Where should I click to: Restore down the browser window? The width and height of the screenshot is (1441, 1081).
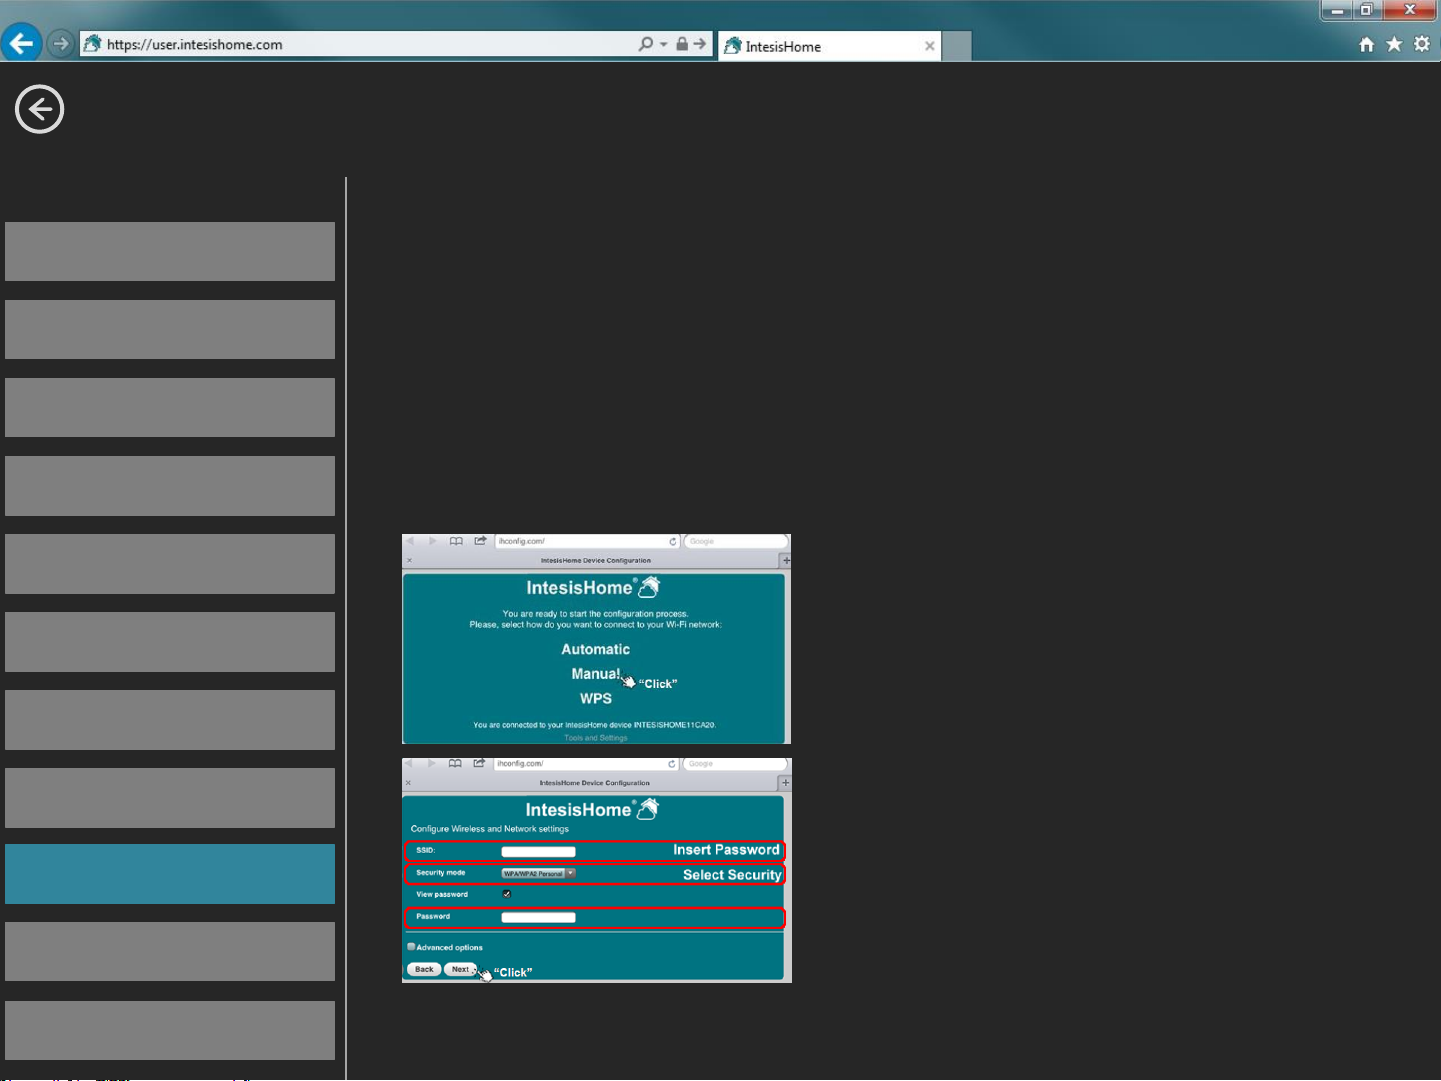click(1367, 10)
